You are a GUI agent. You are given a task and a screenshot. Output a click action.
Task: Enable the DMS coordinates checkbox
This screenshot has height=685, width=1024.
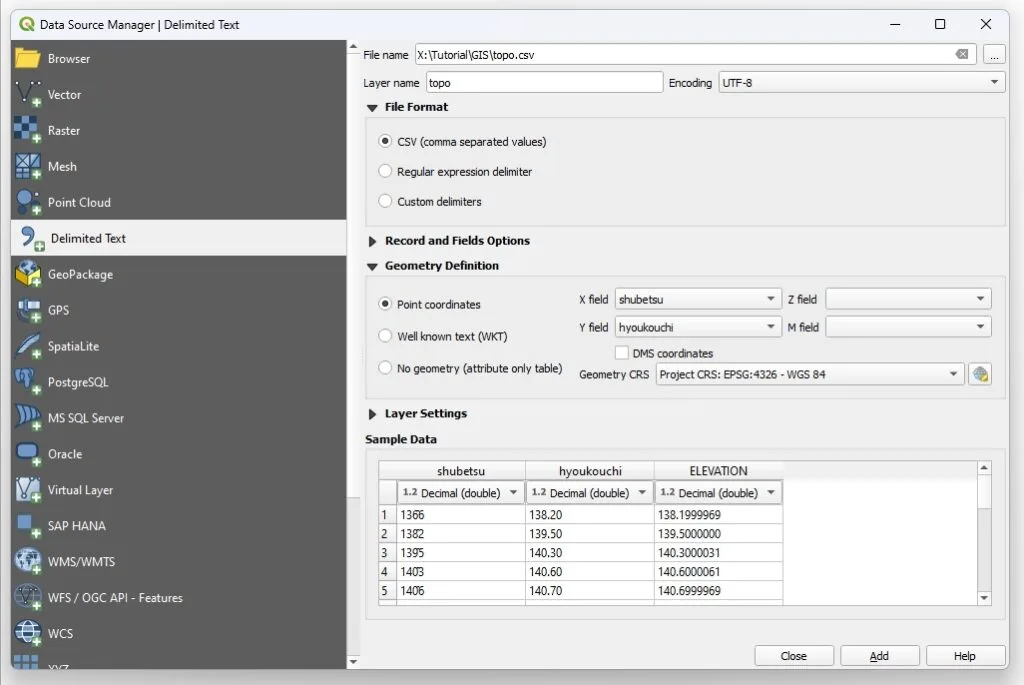(x=622, y=353)
